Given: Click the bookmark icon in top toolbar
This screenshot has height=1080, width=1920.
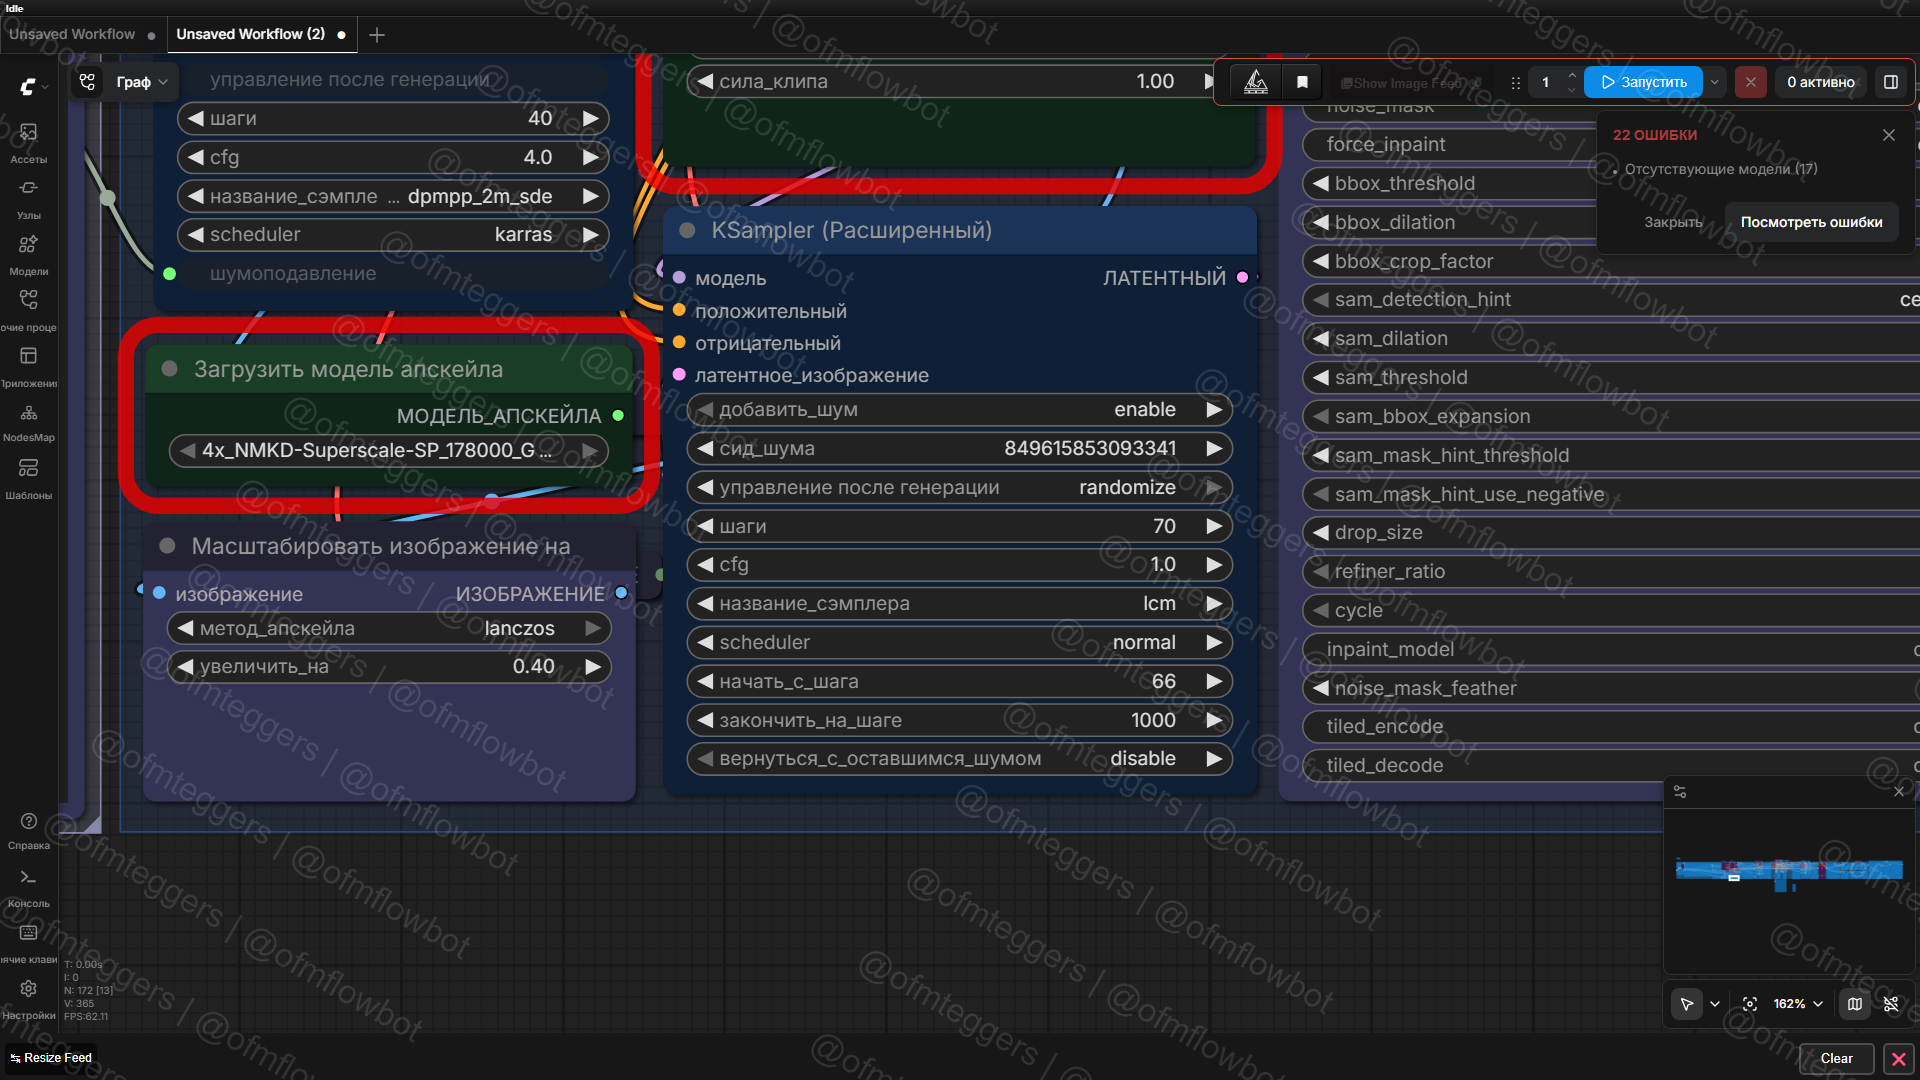Looking at the screenshot, I should pyautogui.click(x=1302, y=82).
